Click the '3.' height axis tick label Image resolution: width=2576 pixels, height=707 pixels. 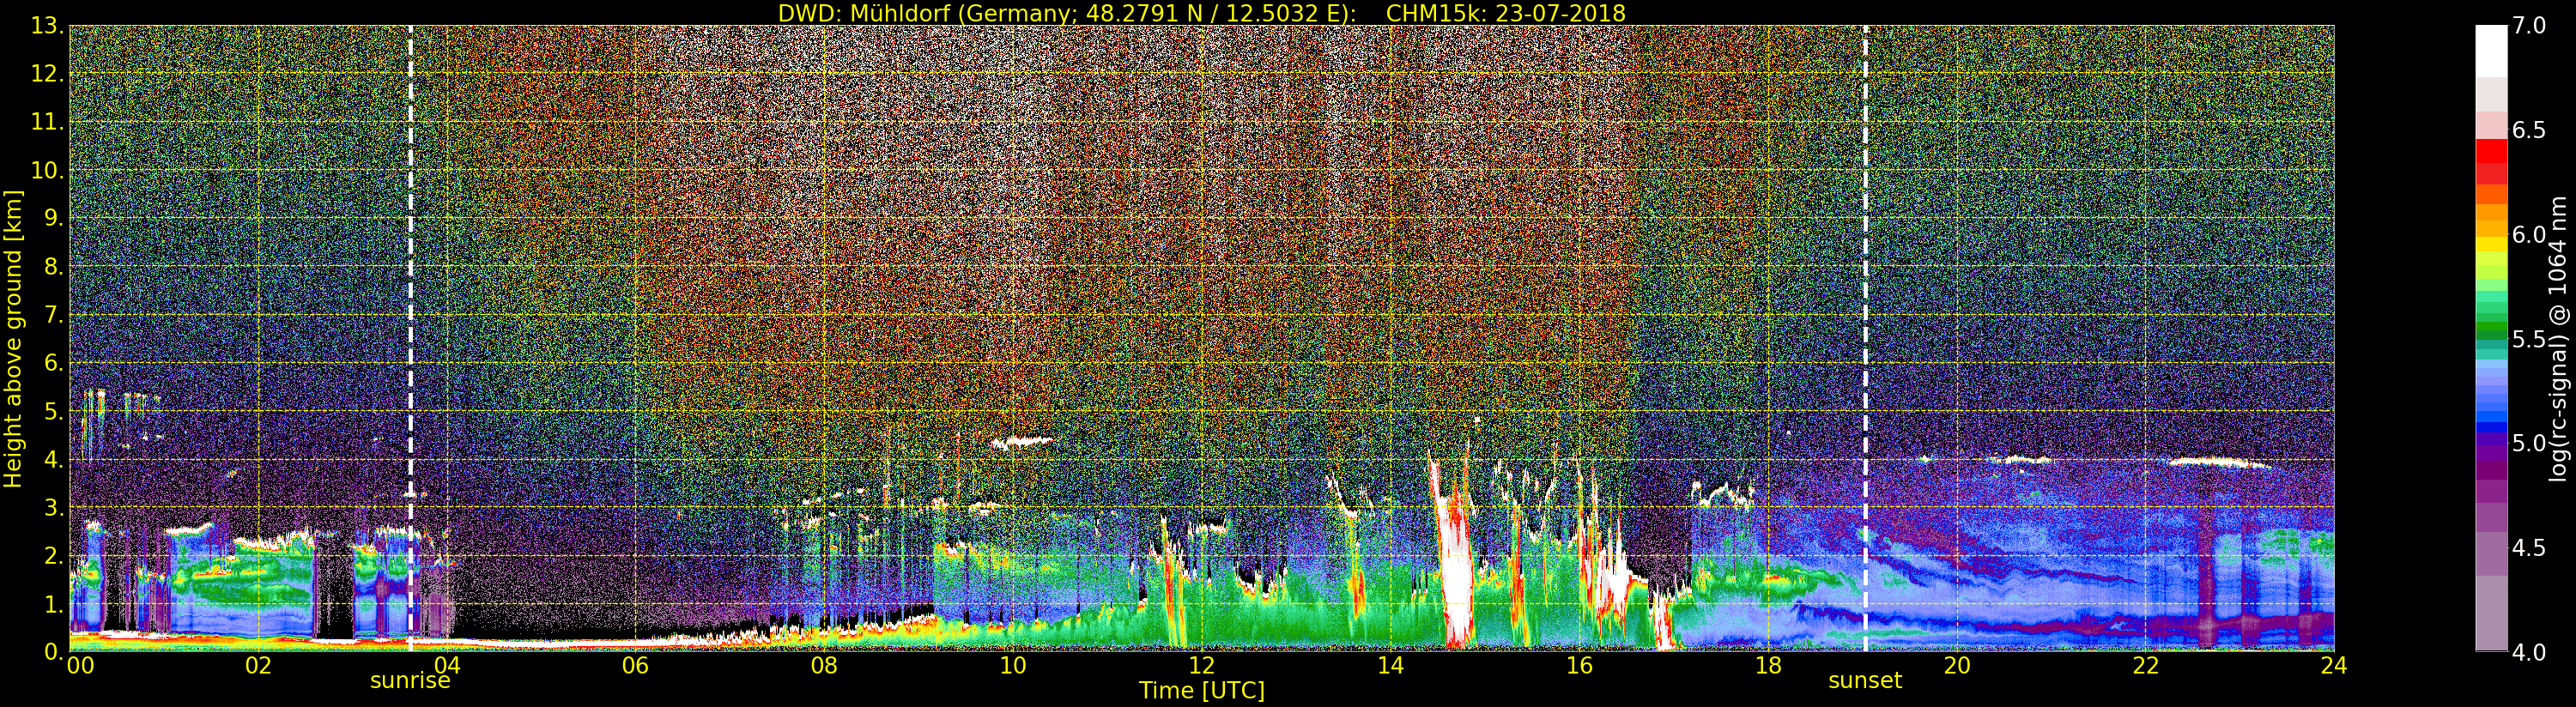[x=54, y=507]
